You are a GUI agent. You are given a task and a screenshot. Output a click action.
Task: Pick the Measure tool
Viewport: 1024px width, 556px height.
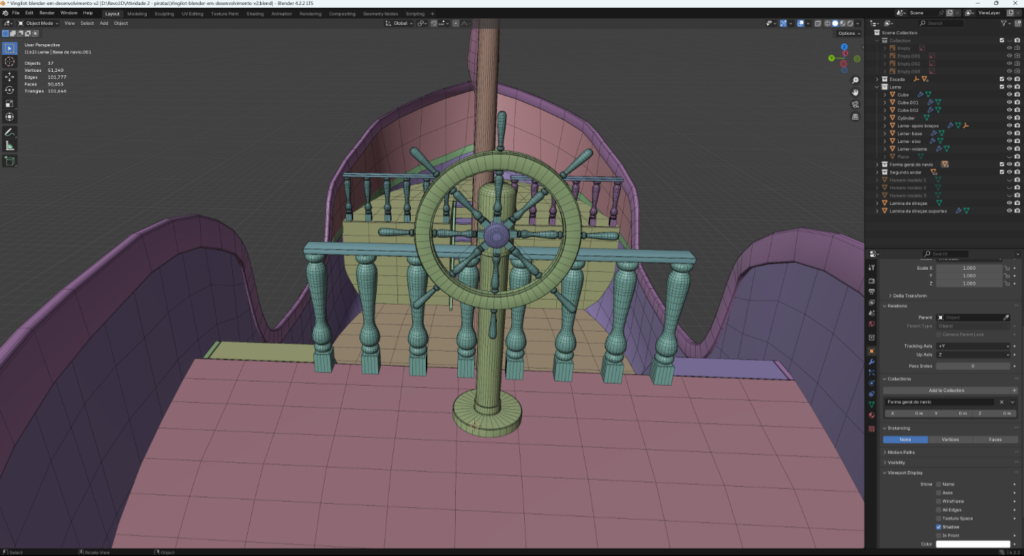[x=10, y=145]
